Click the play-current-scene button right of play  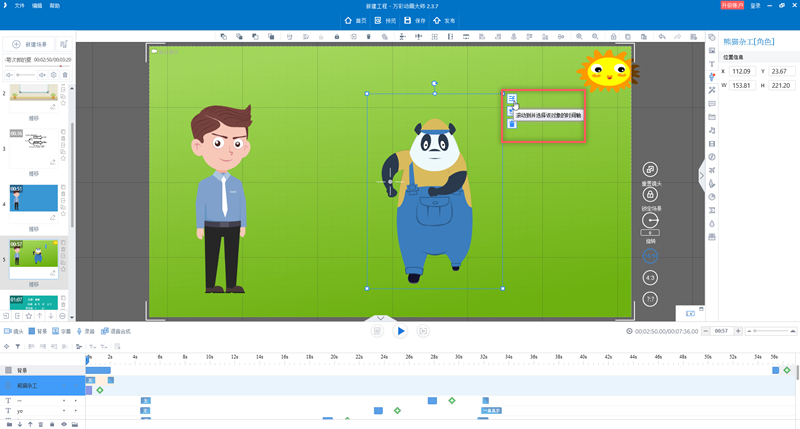(x=423, y=331)
